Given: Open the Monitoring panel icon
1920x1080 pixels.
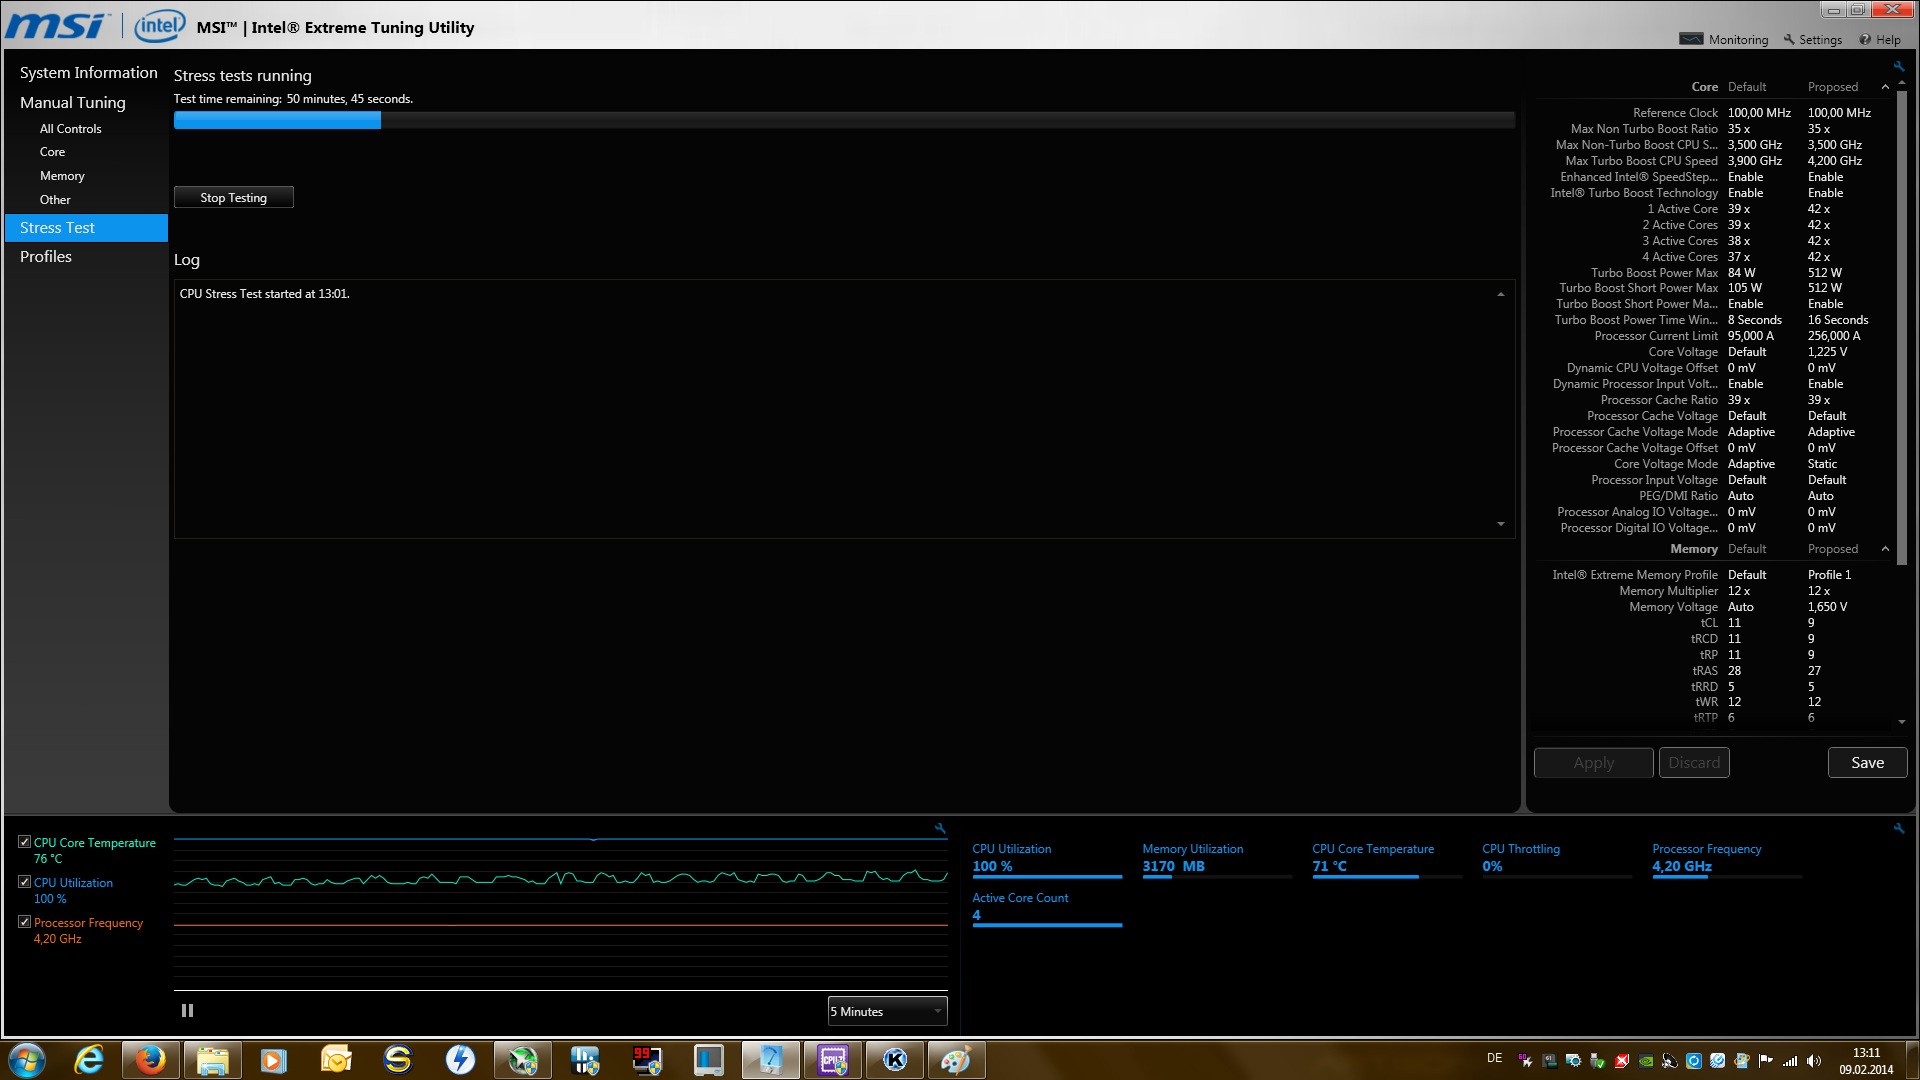Looking at the screenshot, I should click(1691, 39).
